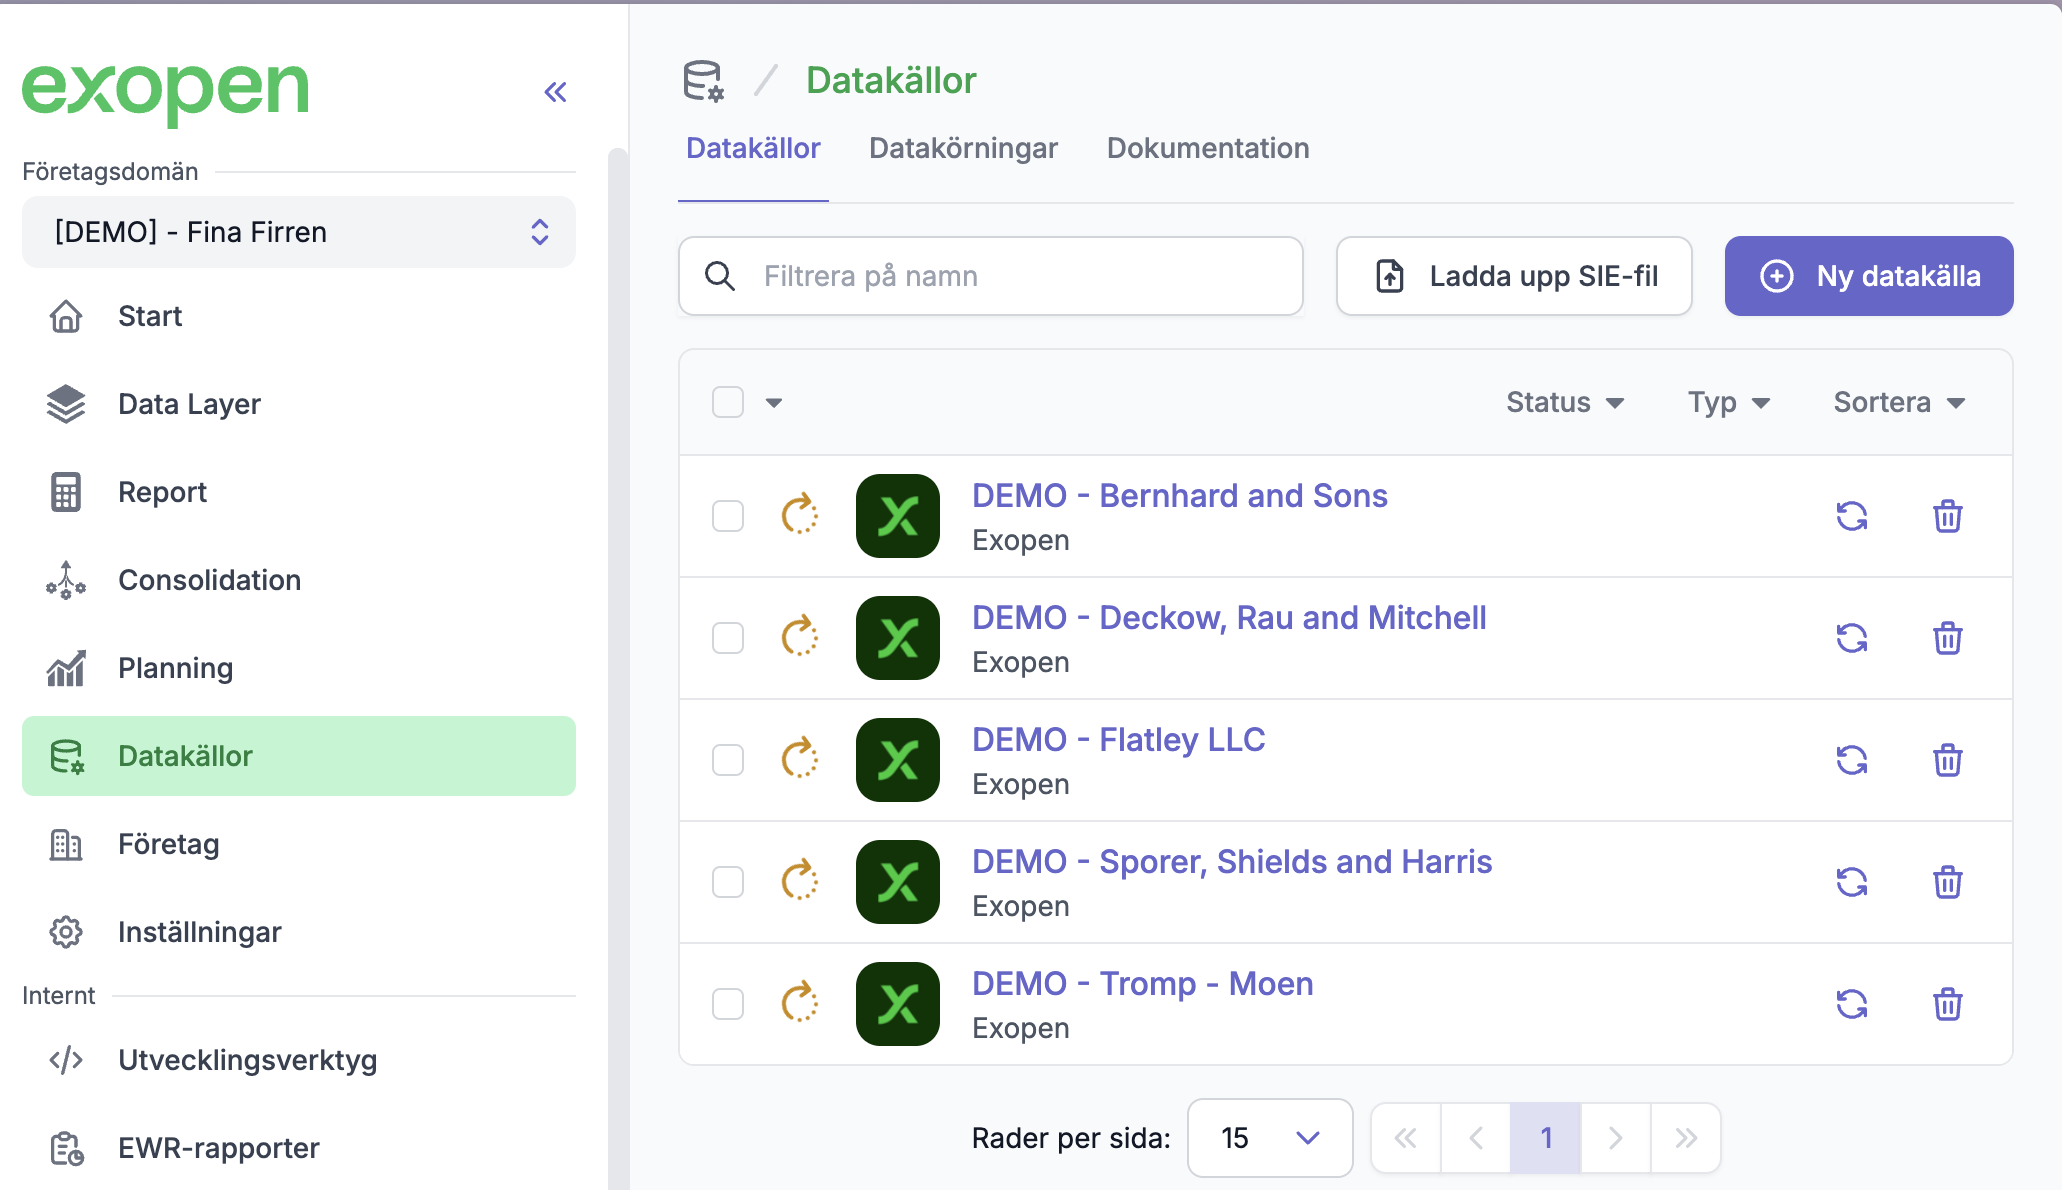Viewport: 2062px width, 1190px height.
Task: Open rows per page dropdown showing 15
Action: tap(1270, 1138)
